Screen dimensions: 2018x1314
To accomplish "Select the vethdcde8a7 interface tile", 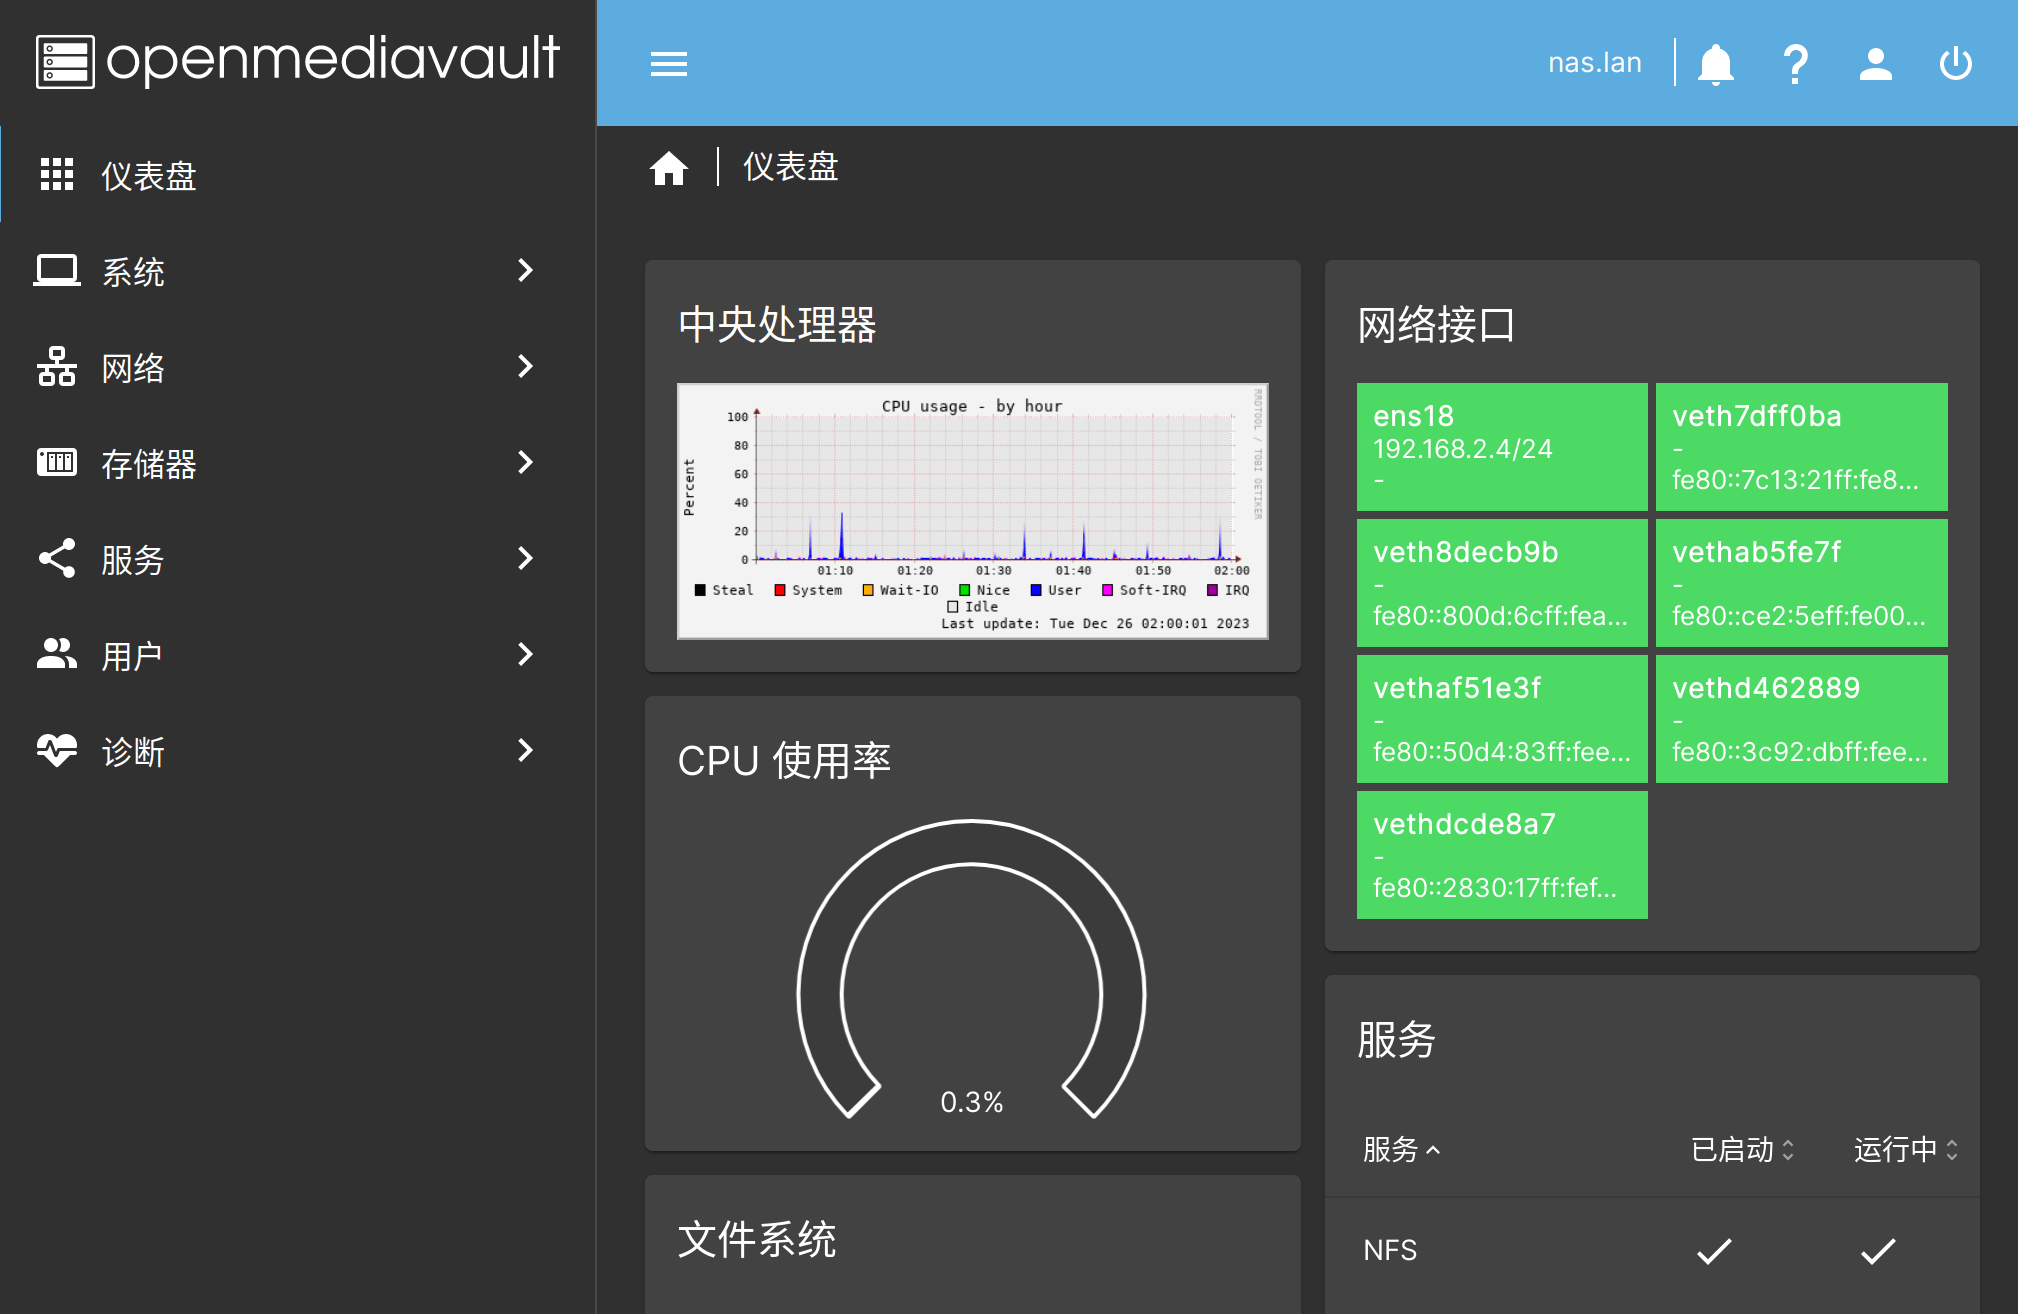I will point(1502,855).
